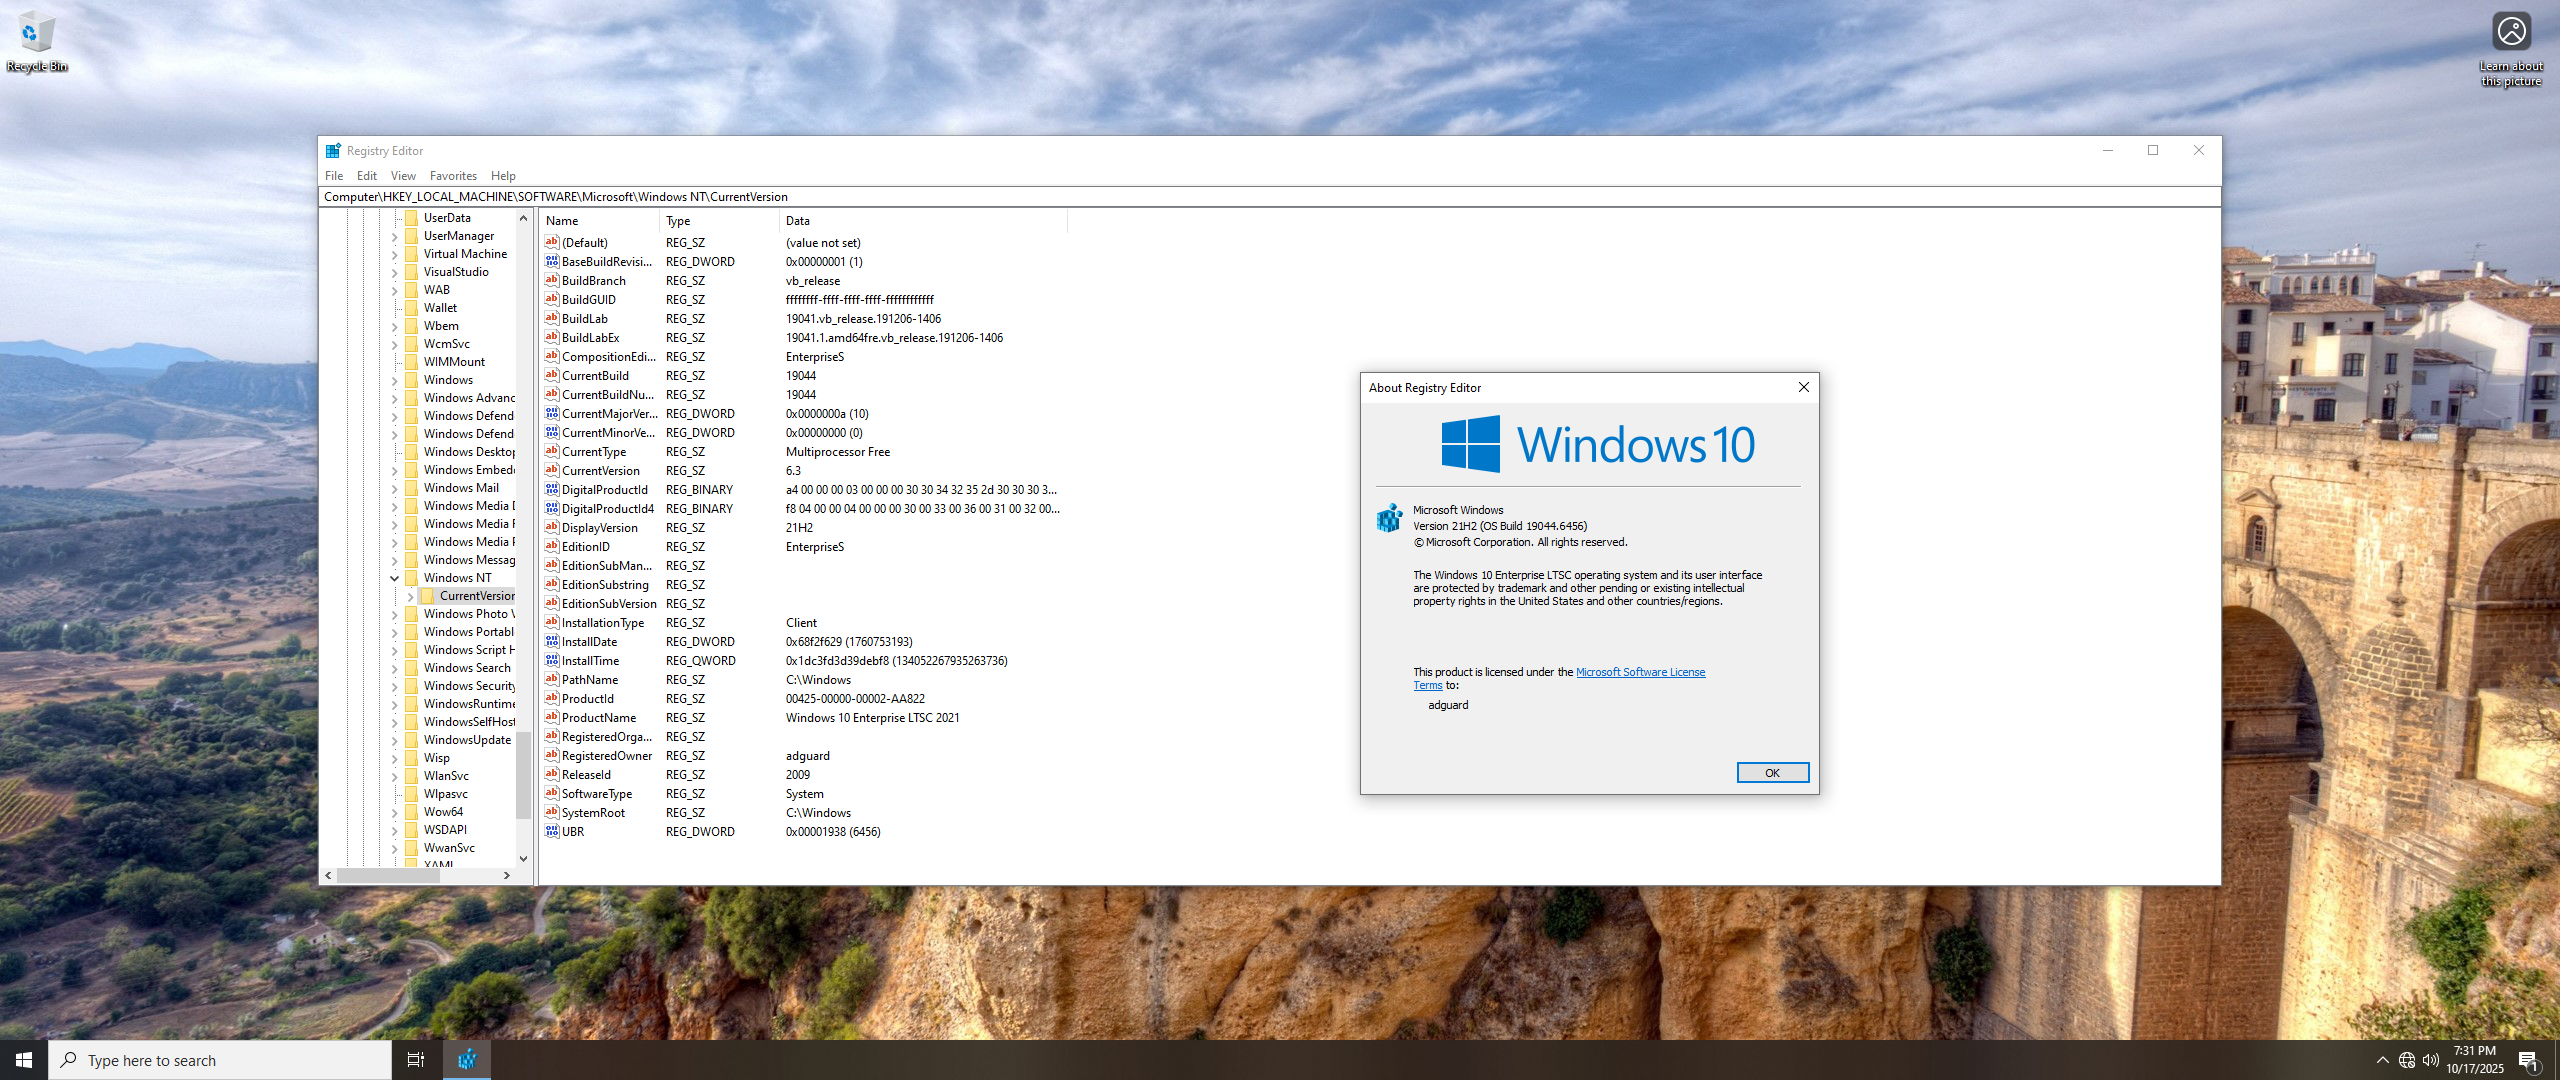Image resolution: width=2560 pixels, height=1080 pixels.
Task: Click the ProductName string value icon
Action: pyautogui.click(x=551, y=717)
